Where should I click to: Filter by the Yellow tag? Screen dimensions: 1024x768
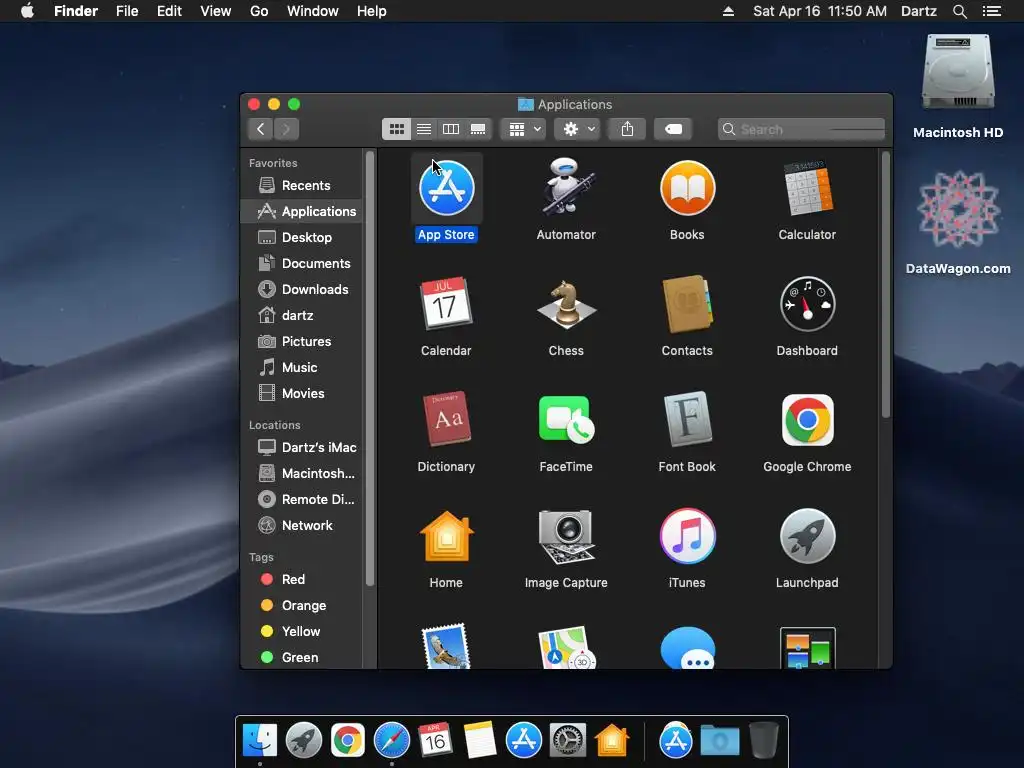[301, 632]
